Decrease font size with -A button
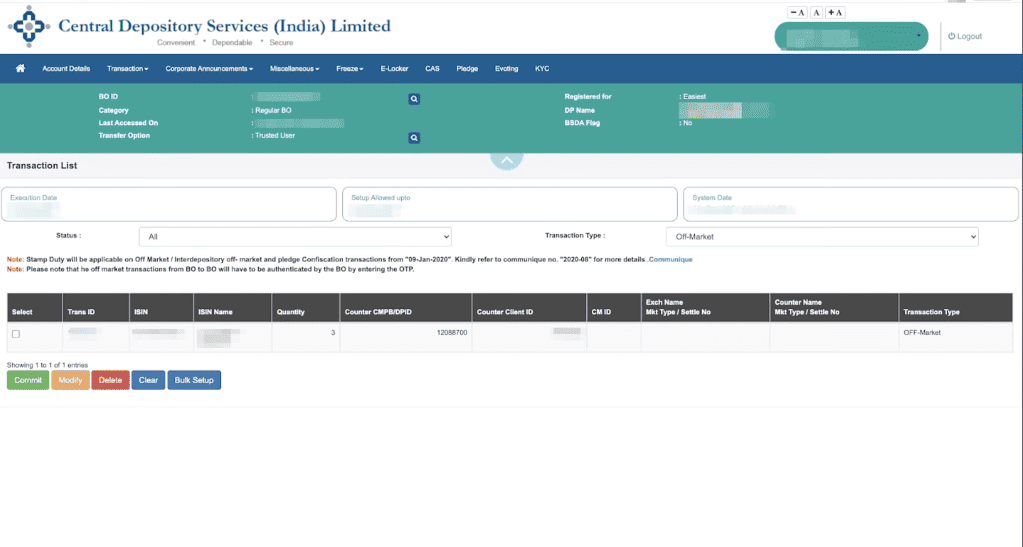Viewport: 1023px width, 547px height. click(x=797, y=12)
